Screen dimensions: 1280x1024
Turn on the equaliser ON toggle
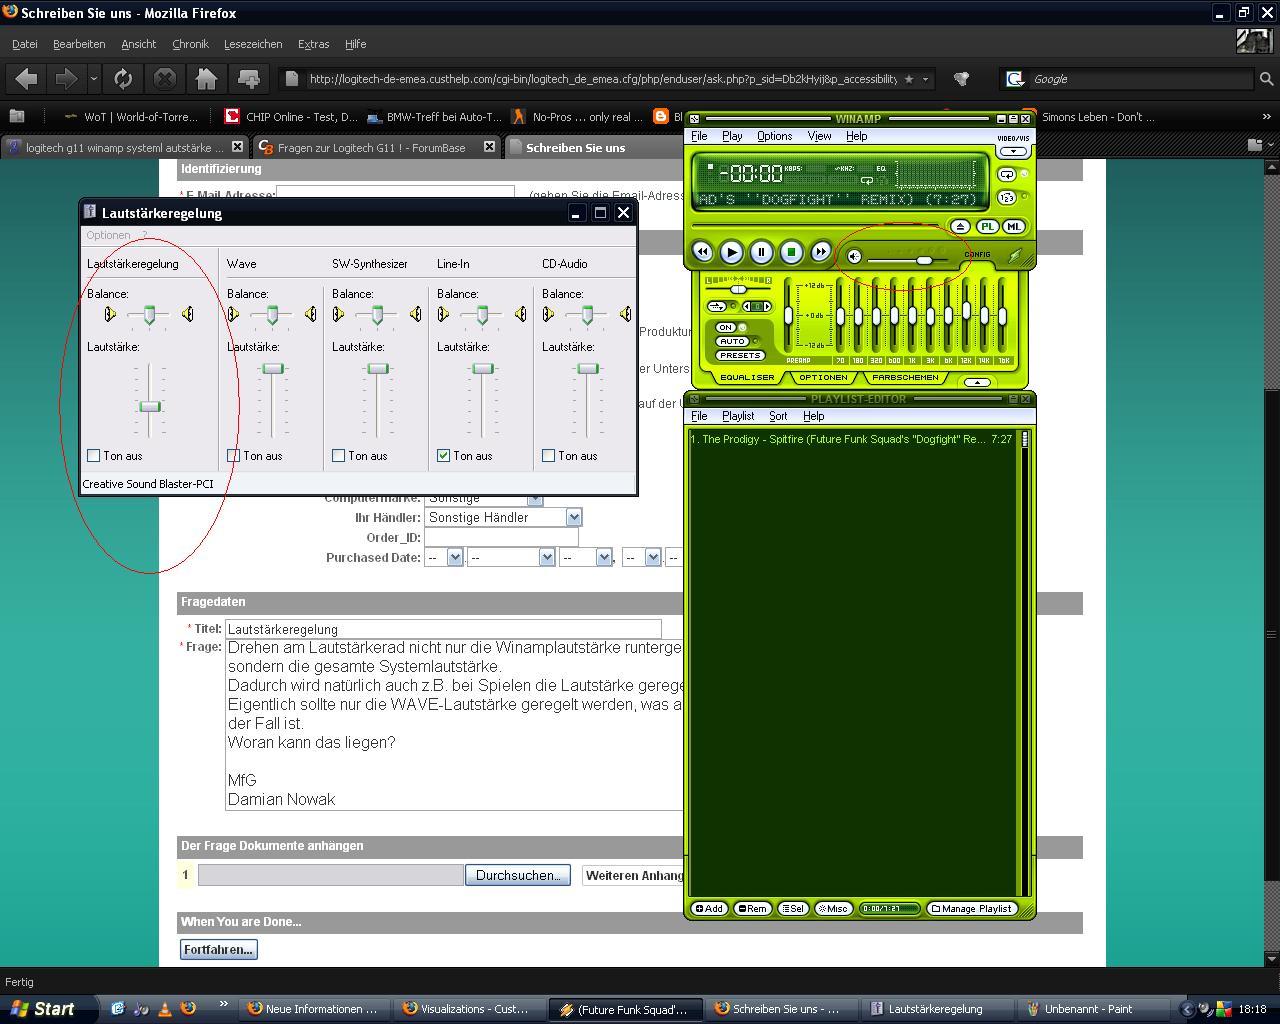pyautogui.click(x=727, y=328)
